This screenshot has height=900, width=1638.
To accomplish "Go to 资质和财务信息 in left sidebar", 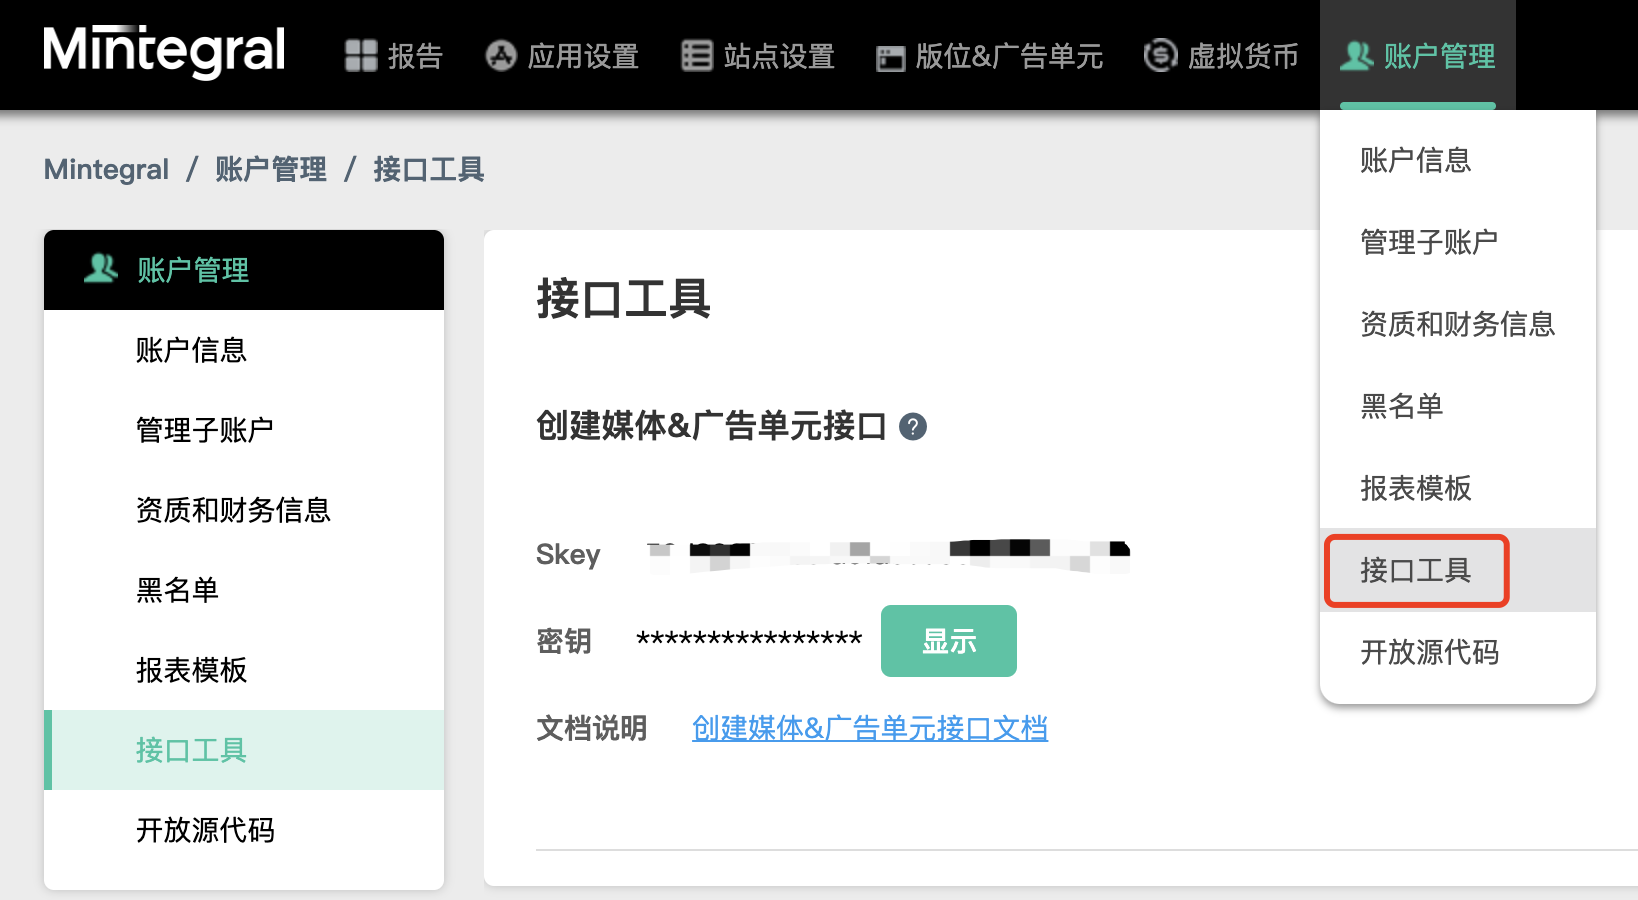I will point(233,510).
